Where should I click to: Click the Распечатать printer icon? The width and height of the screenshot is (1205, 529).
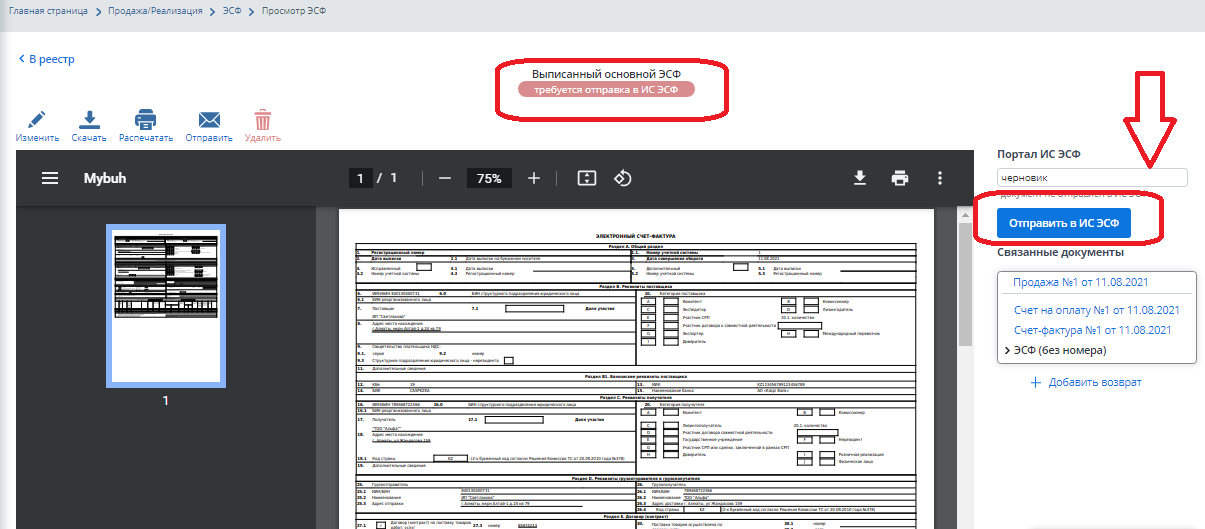[146, 121]
